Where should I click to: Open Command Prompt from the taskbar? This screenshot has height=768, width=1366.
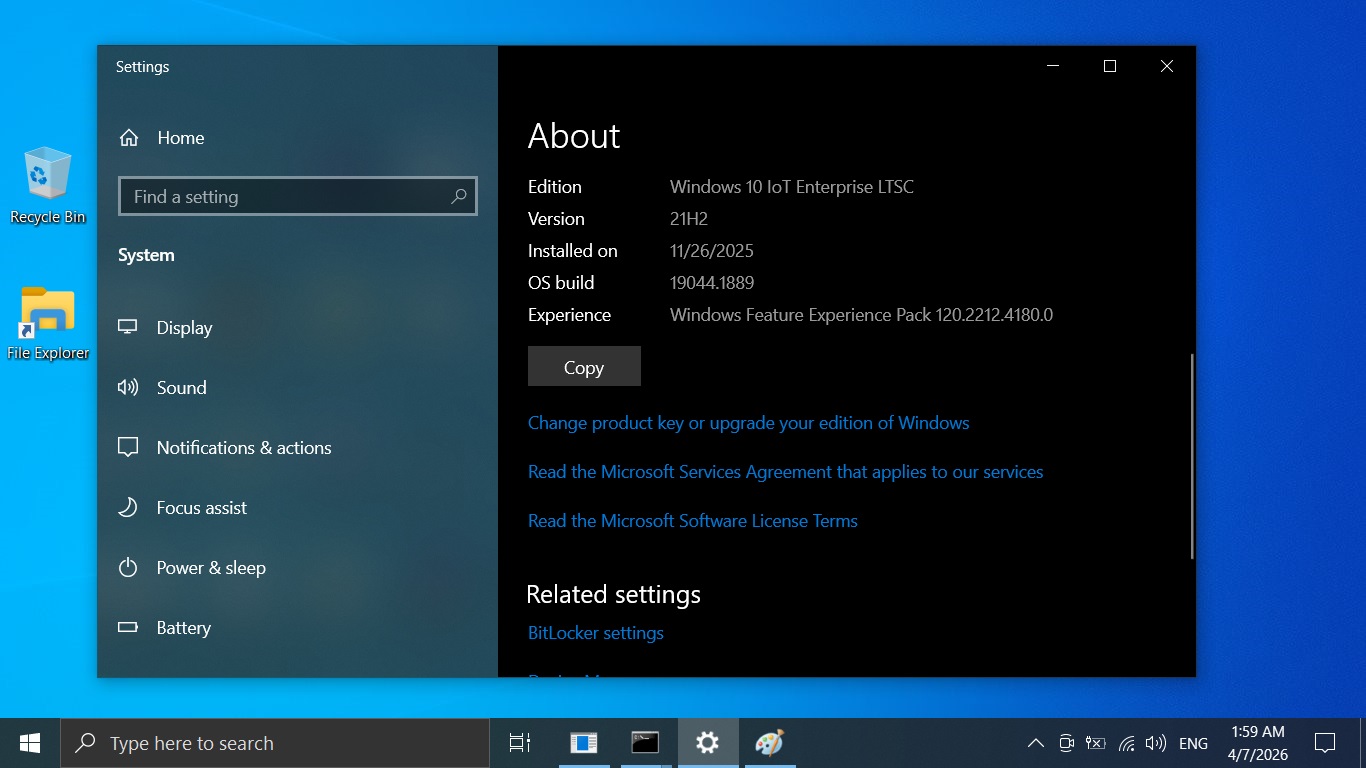coord(645,743)
